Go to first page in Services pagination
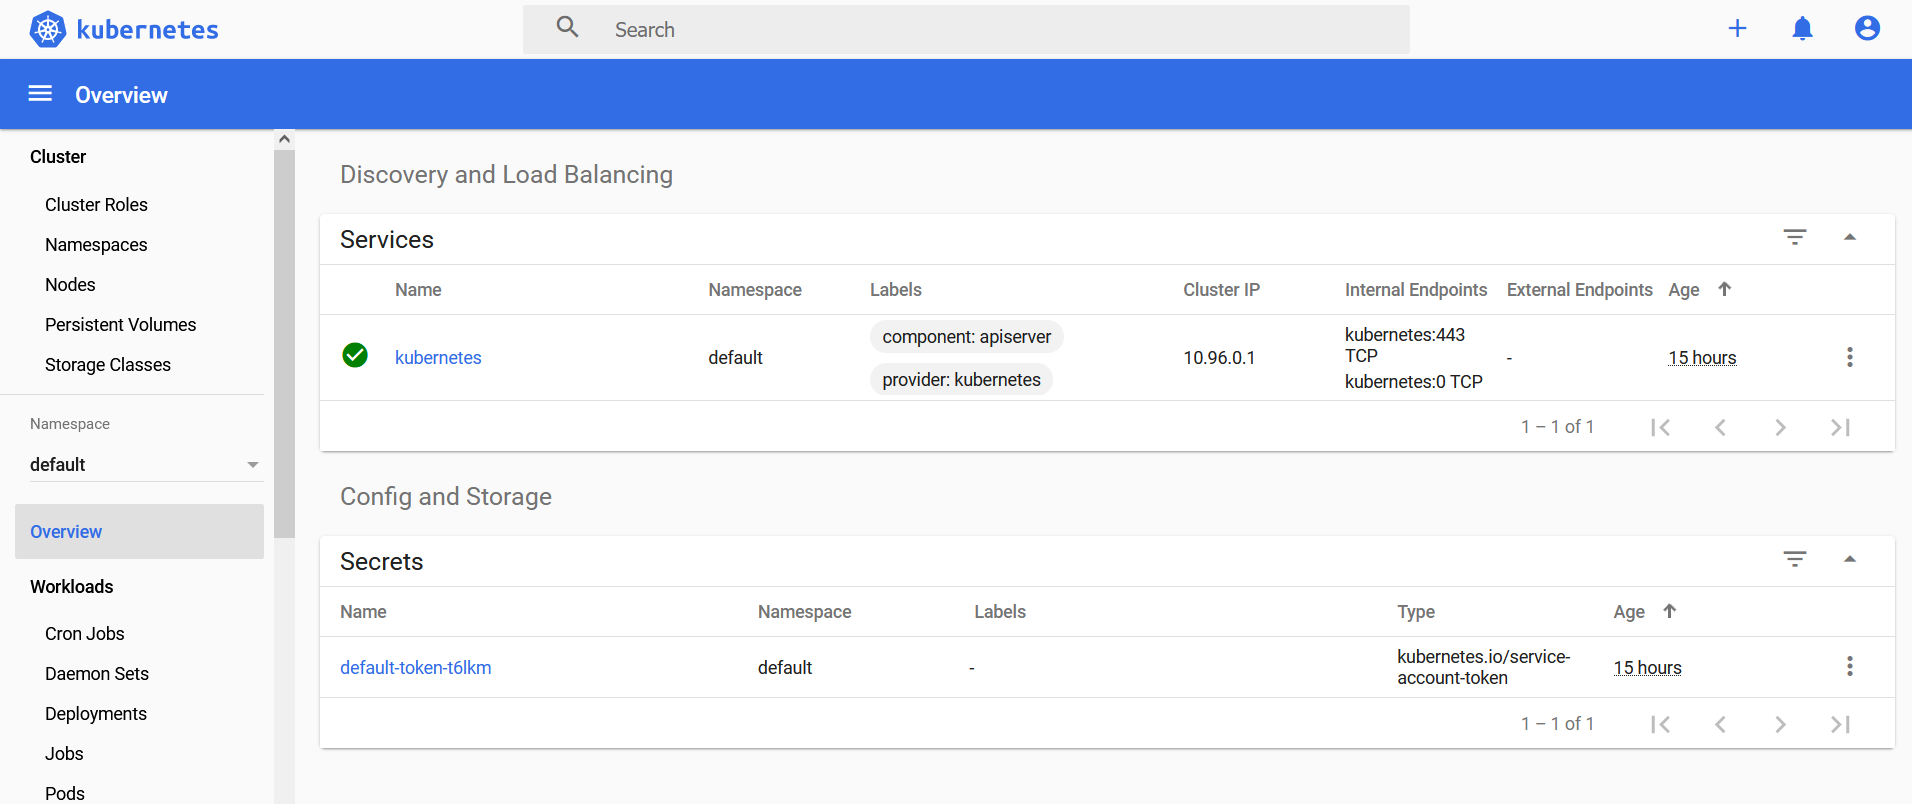This screenshot has height=804, width=1912. [1660, 427]
